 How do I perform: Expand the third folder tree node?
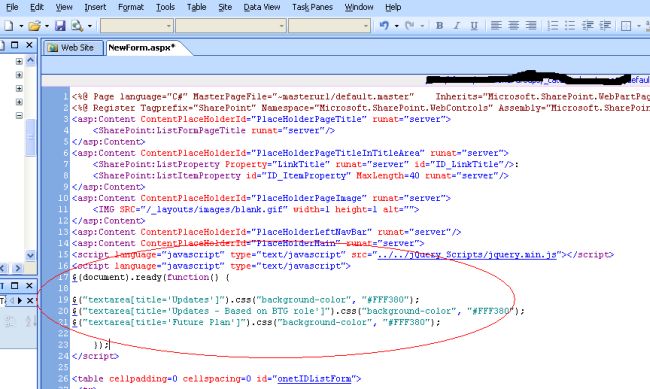tap(19, 89)
